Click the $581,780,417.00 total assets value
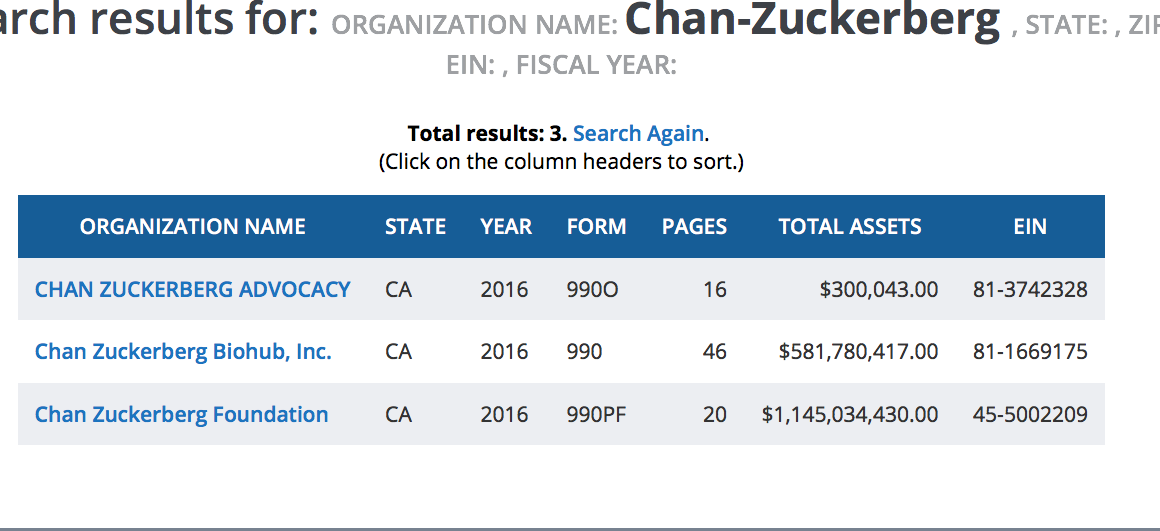The width and height of the screenshot is (1160, 531). 858,352
